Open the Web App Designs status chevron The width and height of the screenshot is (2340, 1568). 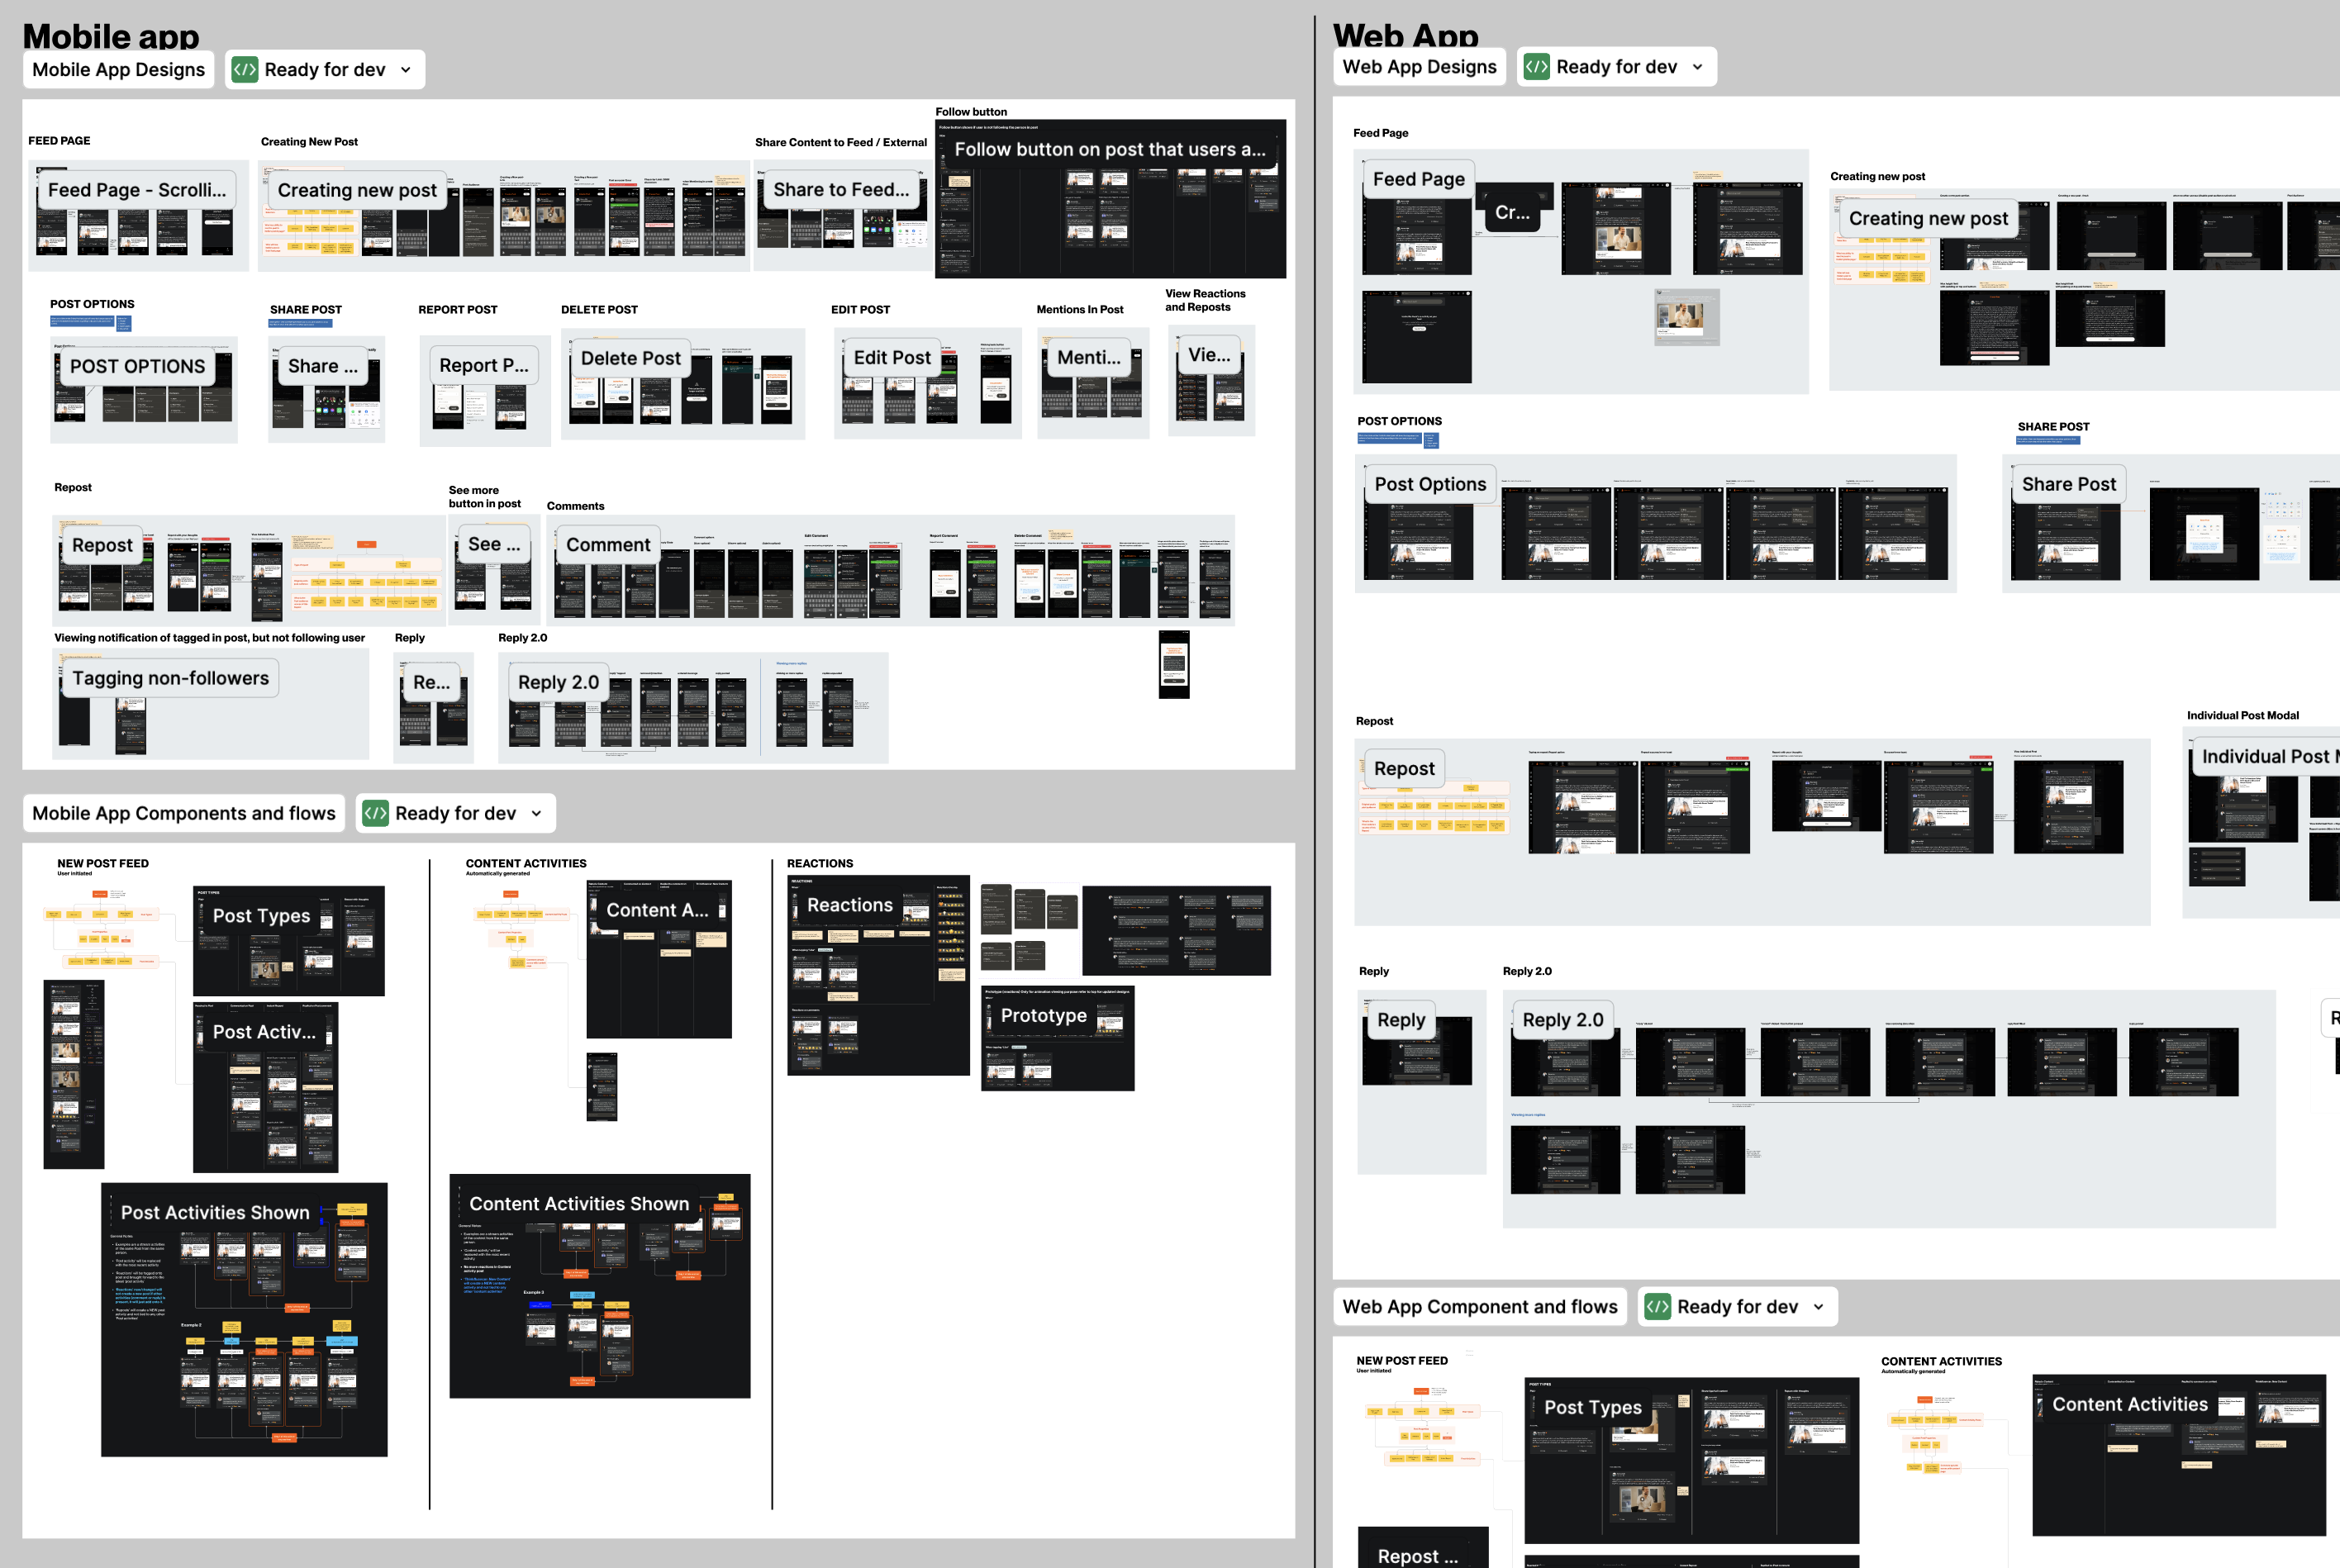[1698, 67]
